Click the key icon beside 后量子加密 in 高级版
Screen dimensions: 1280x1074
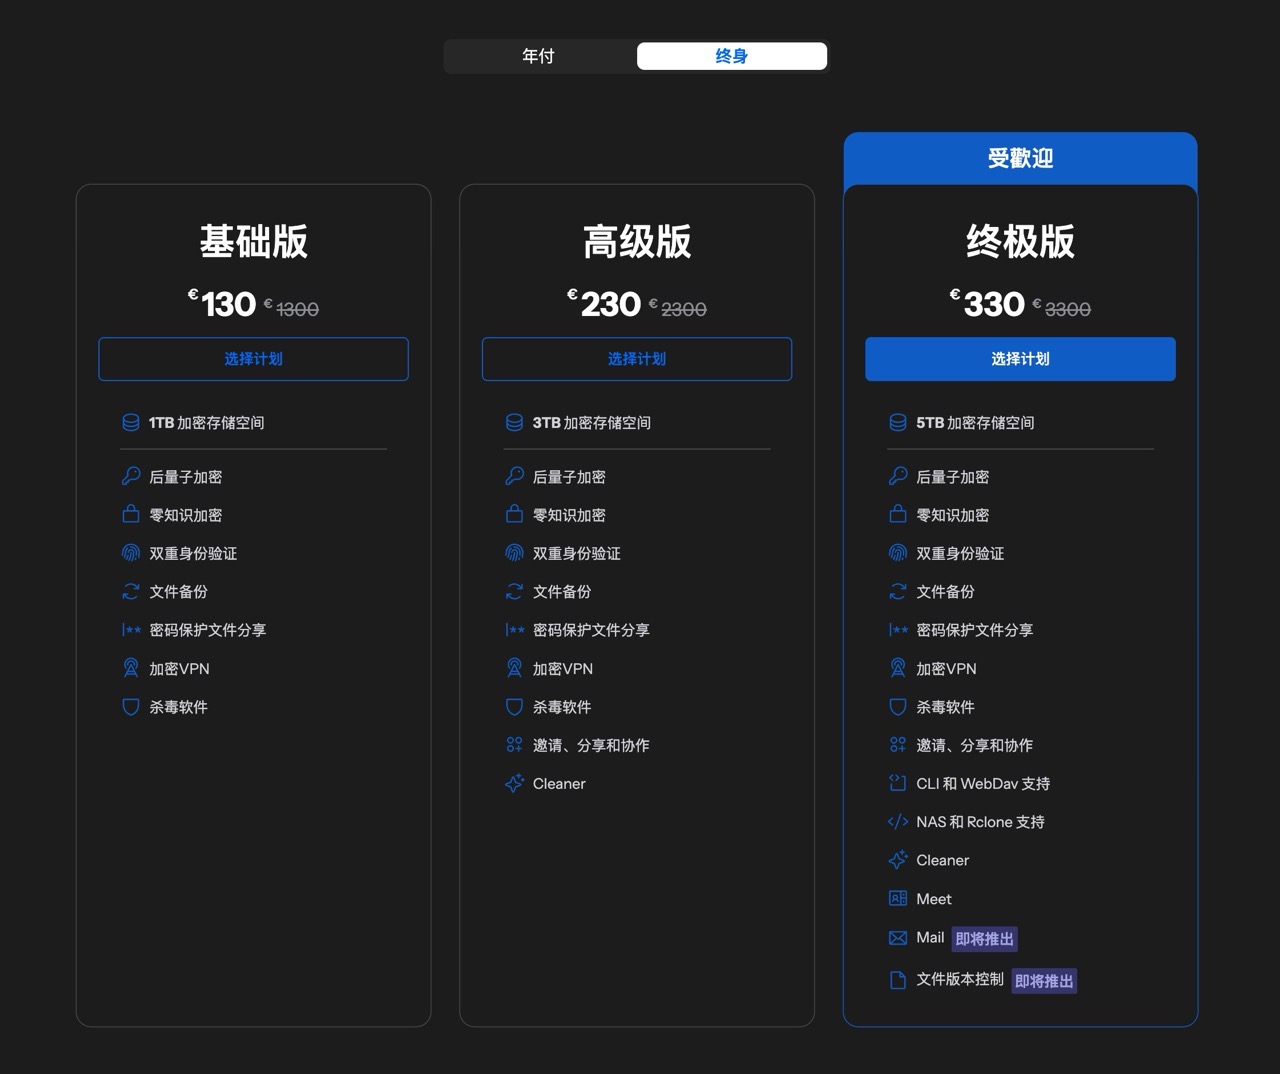514,476
